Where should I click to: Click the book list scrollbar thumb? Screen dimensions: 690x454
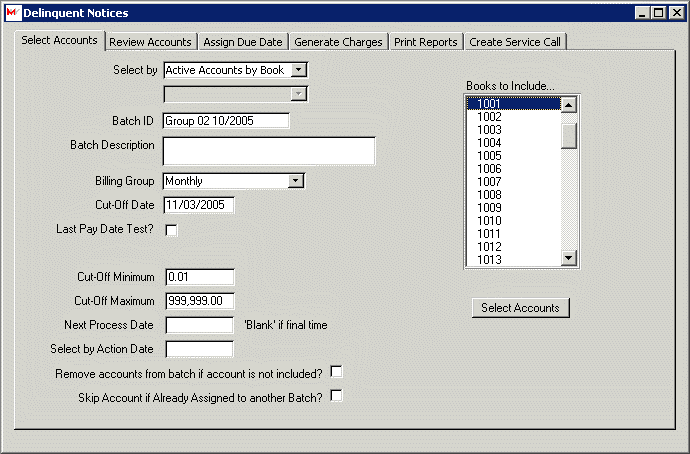click(569, 134)
